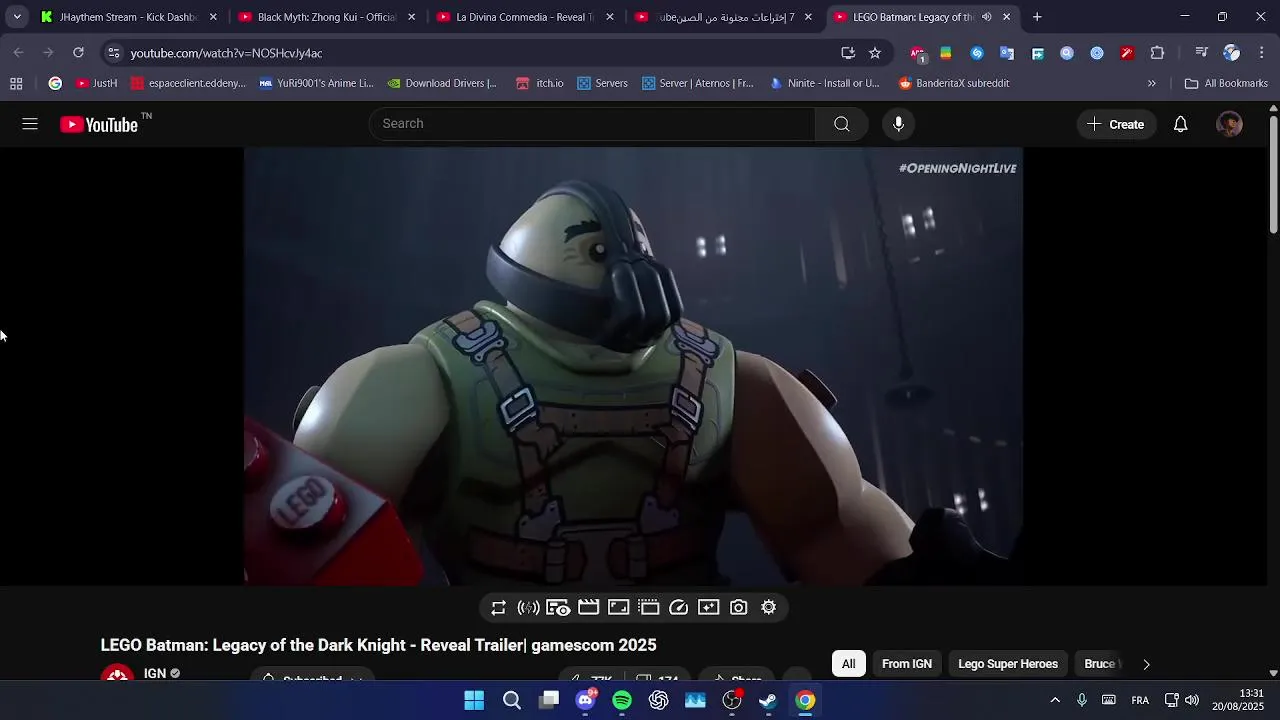Open the Download Drivers bookmark

pos(442,84)
